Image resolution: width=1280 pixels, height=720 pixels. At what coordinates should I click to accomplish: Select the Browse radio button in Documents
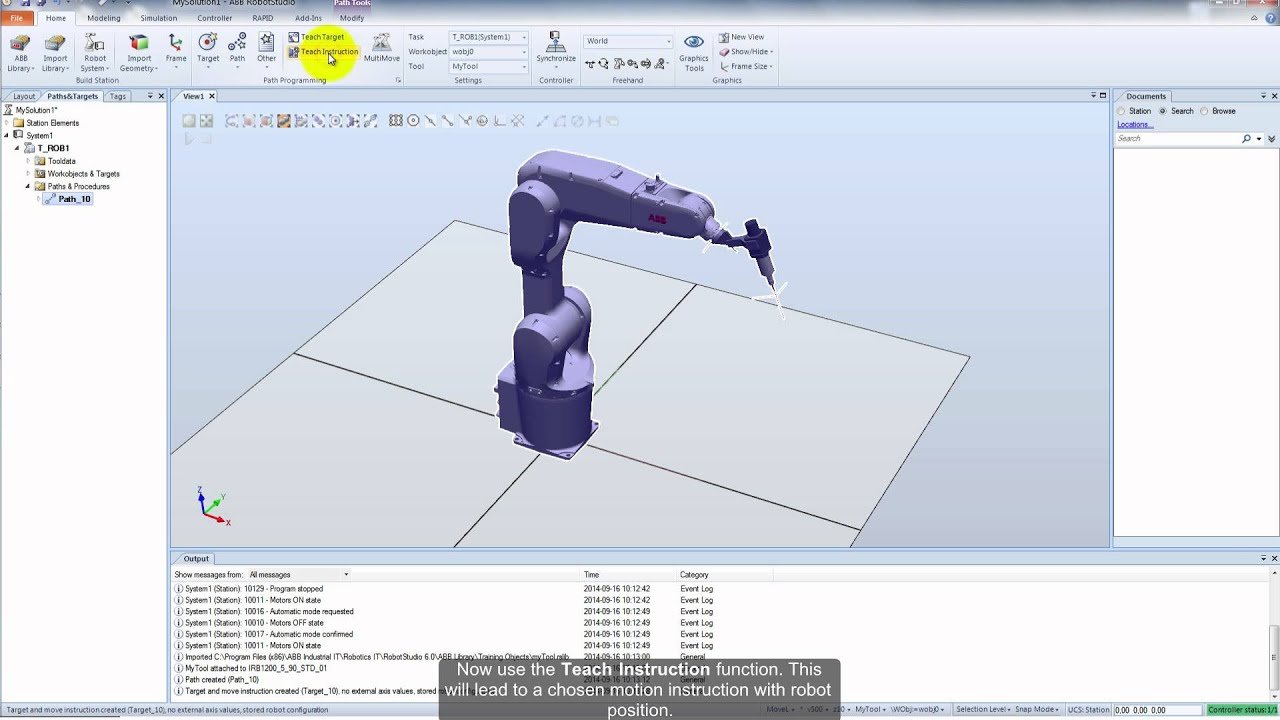[x=1204, y=111]
